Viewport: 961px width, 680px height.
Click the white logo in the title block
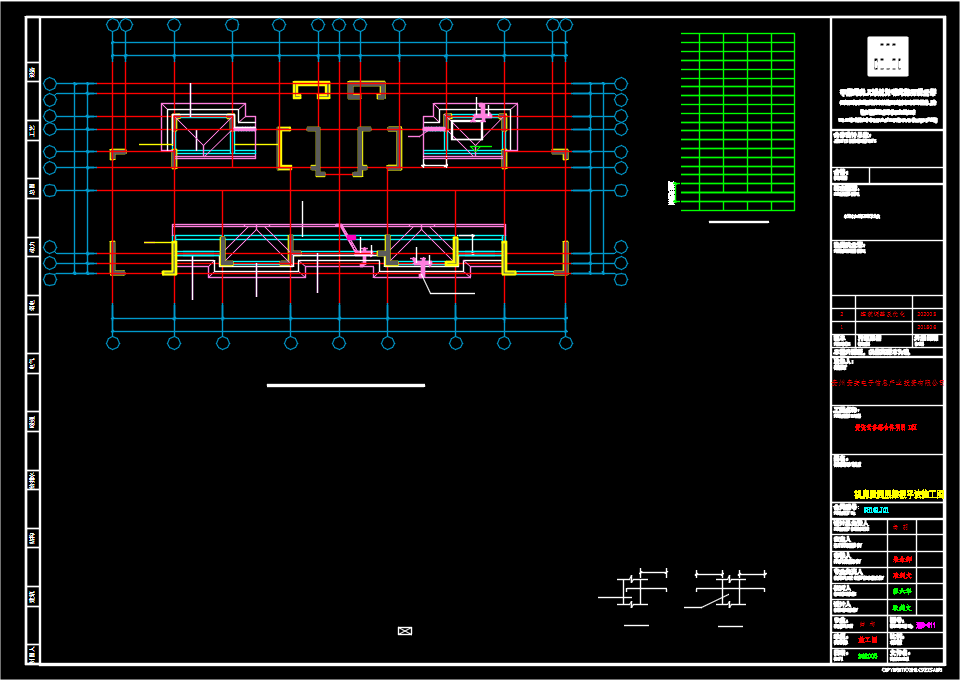coord(887,56)
